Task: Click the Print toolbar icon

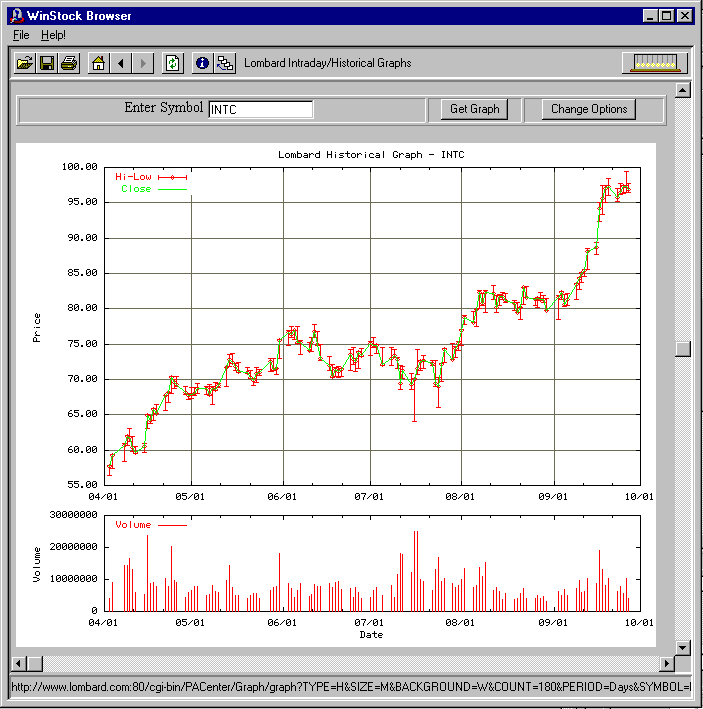Action: [x=69, y=63]
